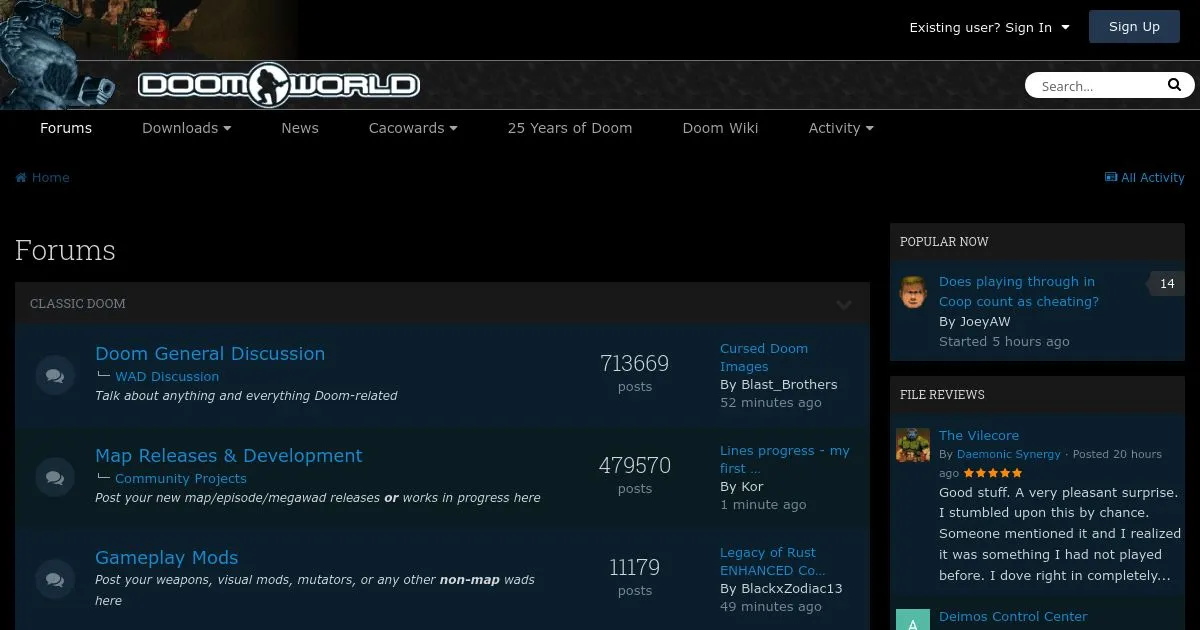The height and width of the screenshot is (630, 1200).
Task: View JoeyAW's profile link
Action: click(x=985, y=322)
